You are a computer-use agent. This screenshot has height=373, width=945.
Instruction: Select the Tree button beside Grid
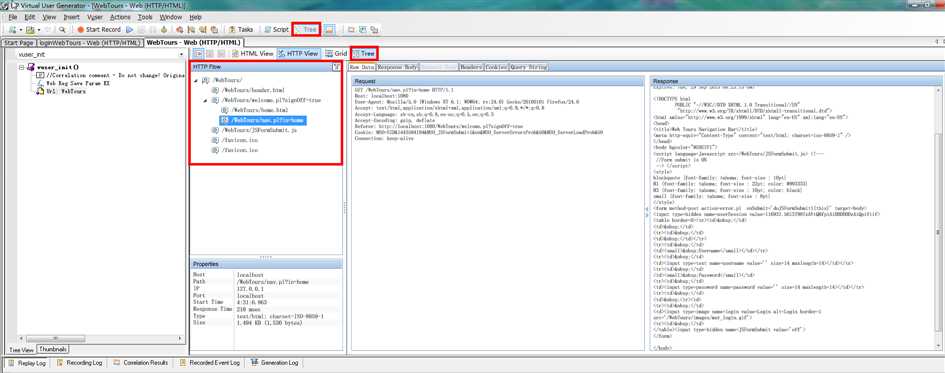[365, 54]
